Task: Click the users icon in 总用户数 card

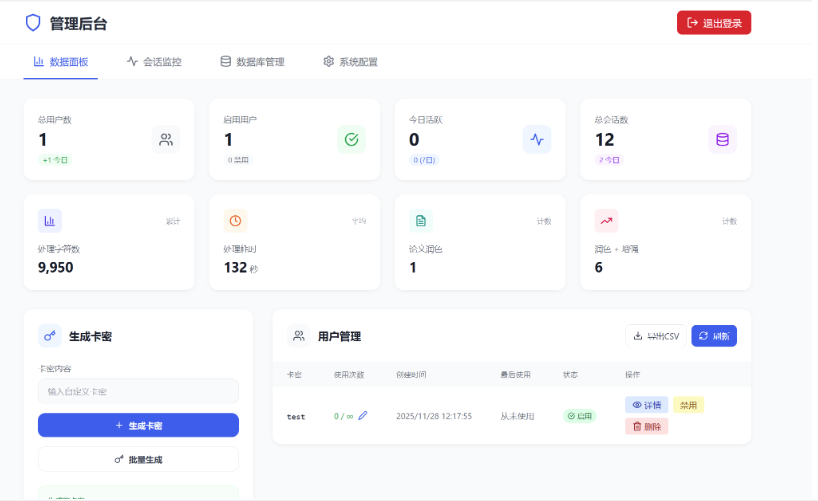Action: click(x=166, y=139)
